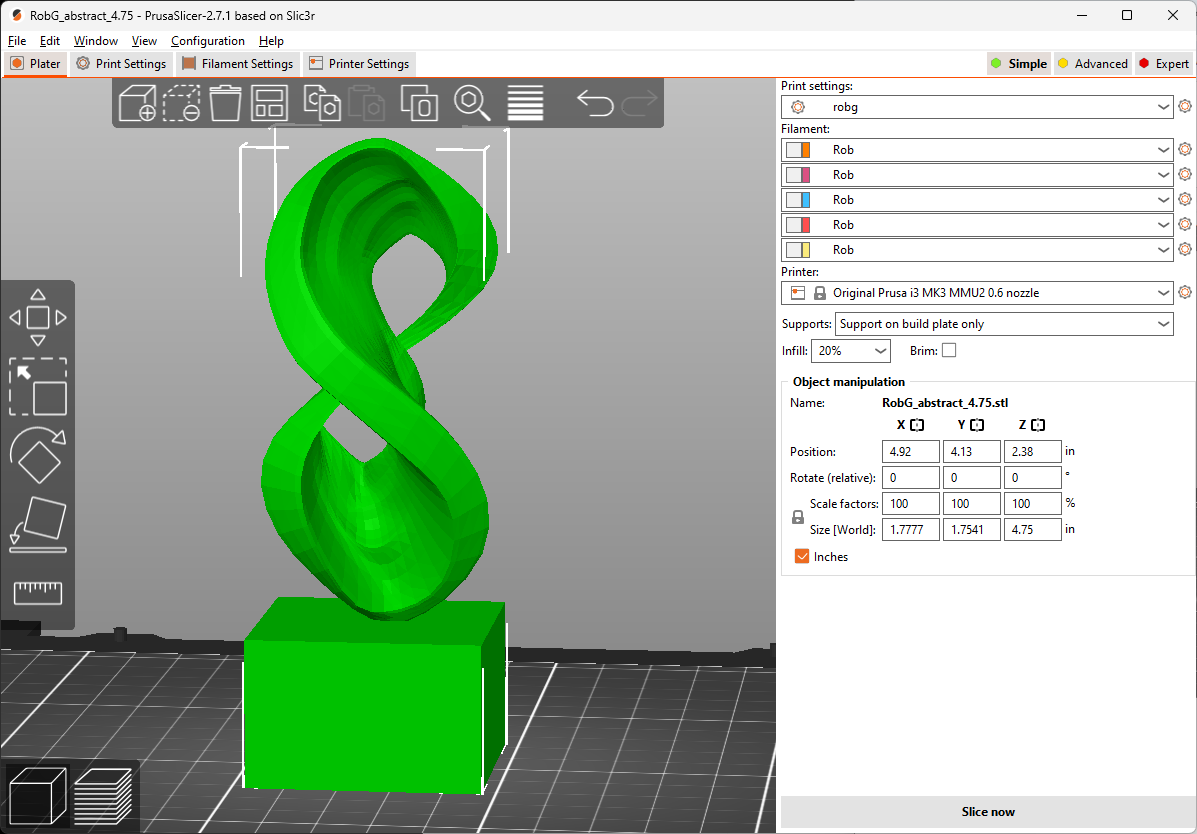Open the Printer selection dropdown
The width and height of the screenshot is (1197, 834).
coord(977,293)
